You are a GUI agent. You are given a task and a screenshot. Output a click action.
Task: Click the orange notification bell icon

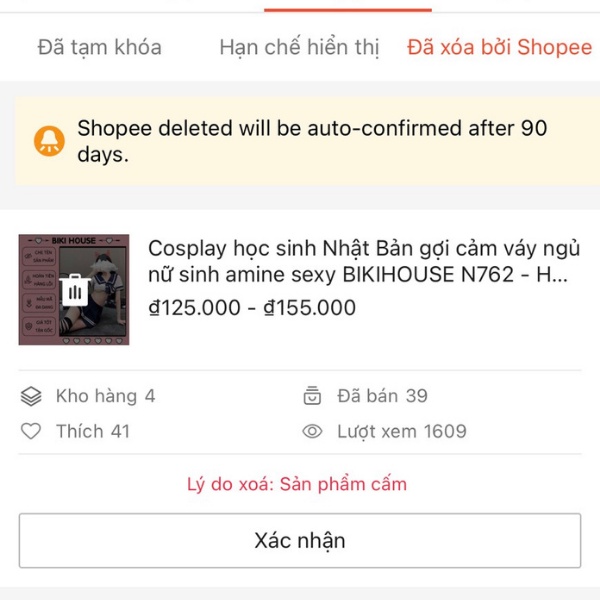pos(48,141)
